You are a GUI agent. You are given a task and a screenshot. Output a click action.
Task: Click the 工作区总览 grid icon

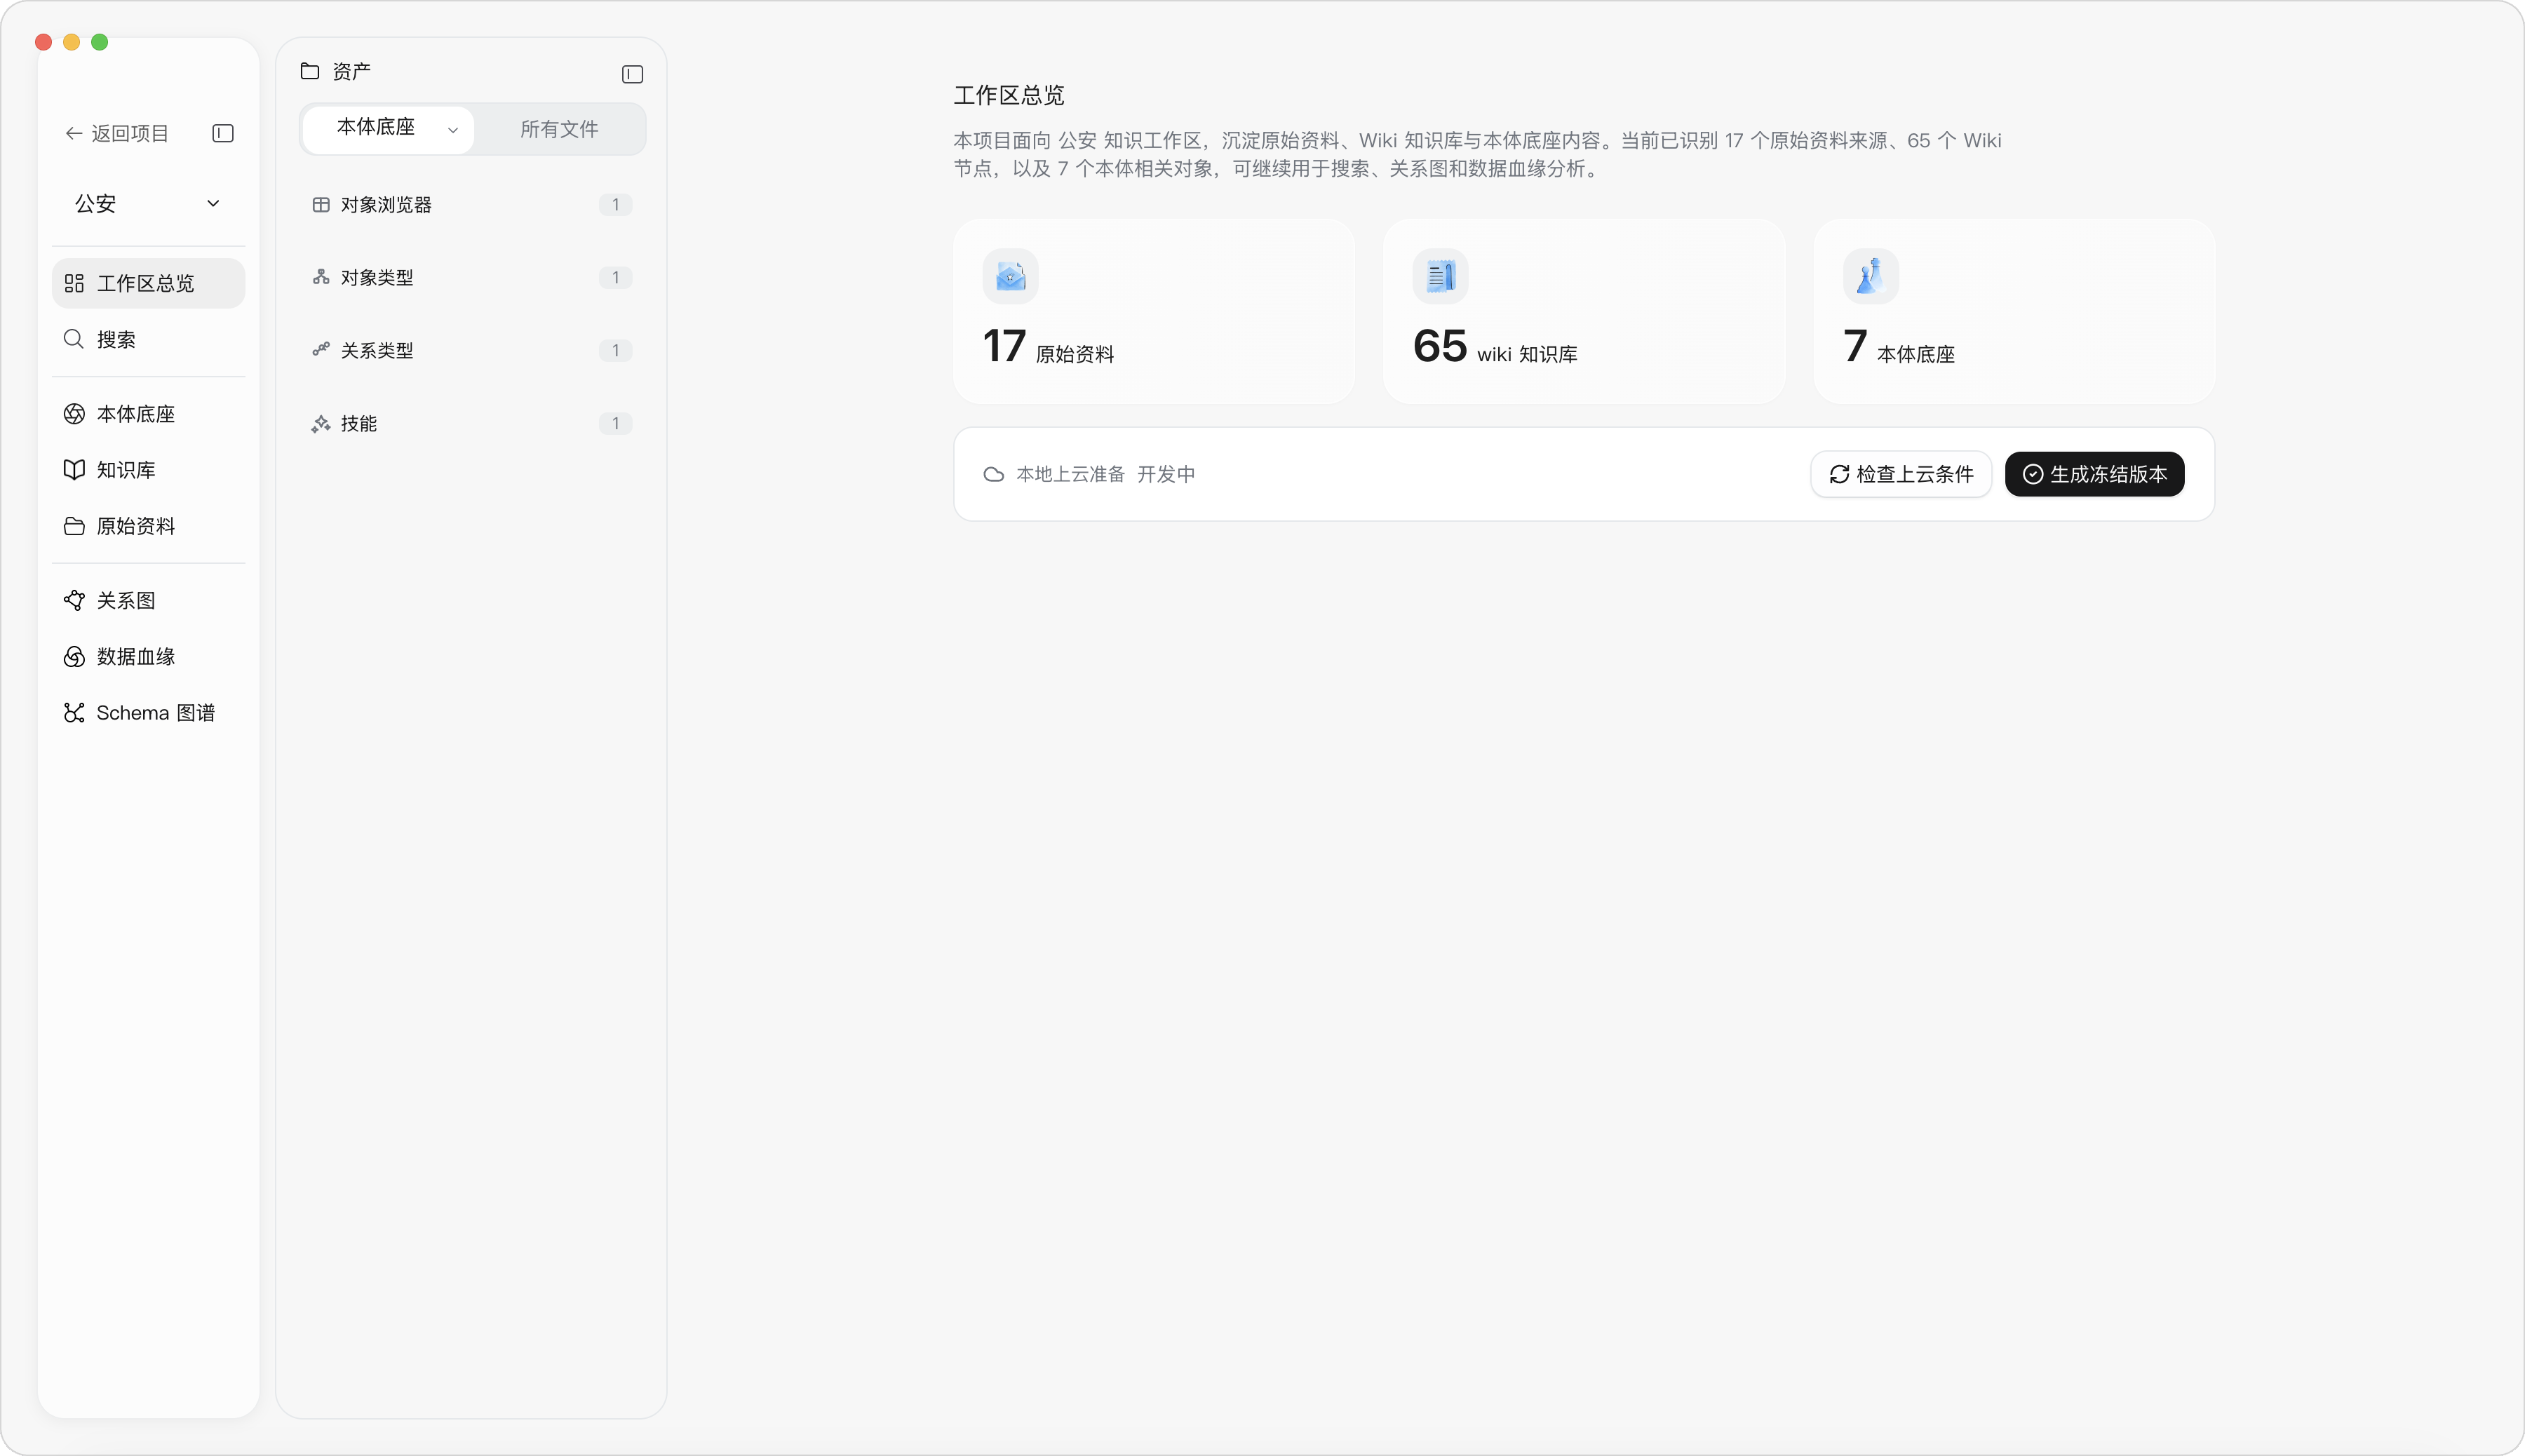(74, 283)
